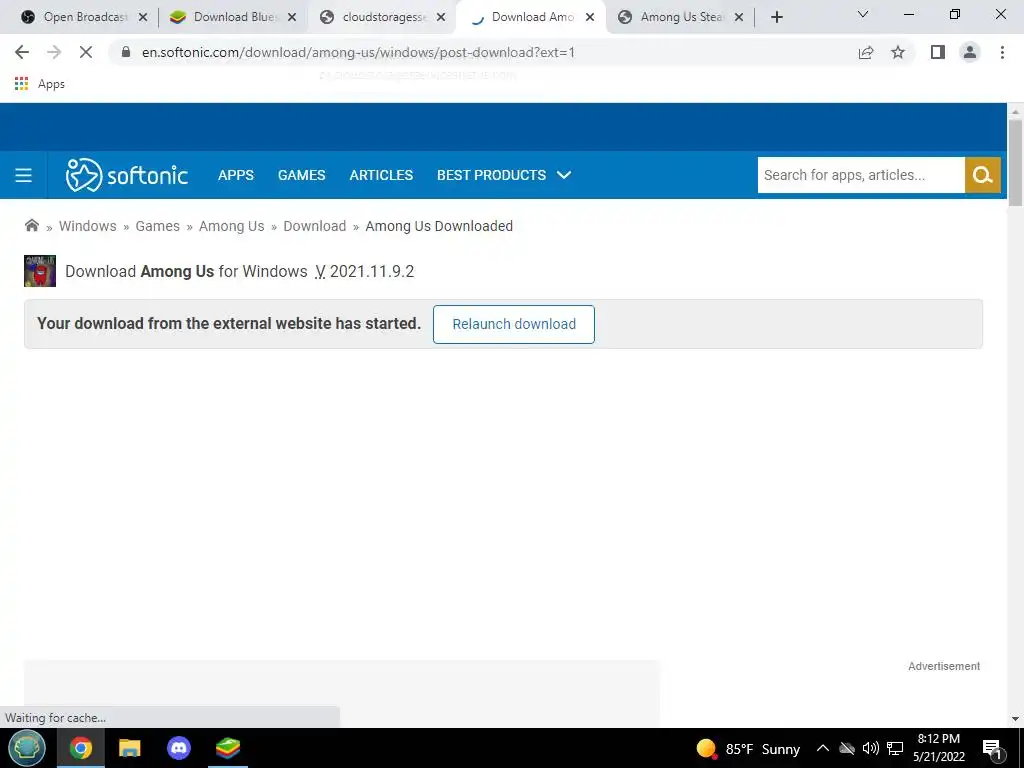
Task: Close the Open Broadcast tab
Action: pyautogui.click(x=143, y=18)
